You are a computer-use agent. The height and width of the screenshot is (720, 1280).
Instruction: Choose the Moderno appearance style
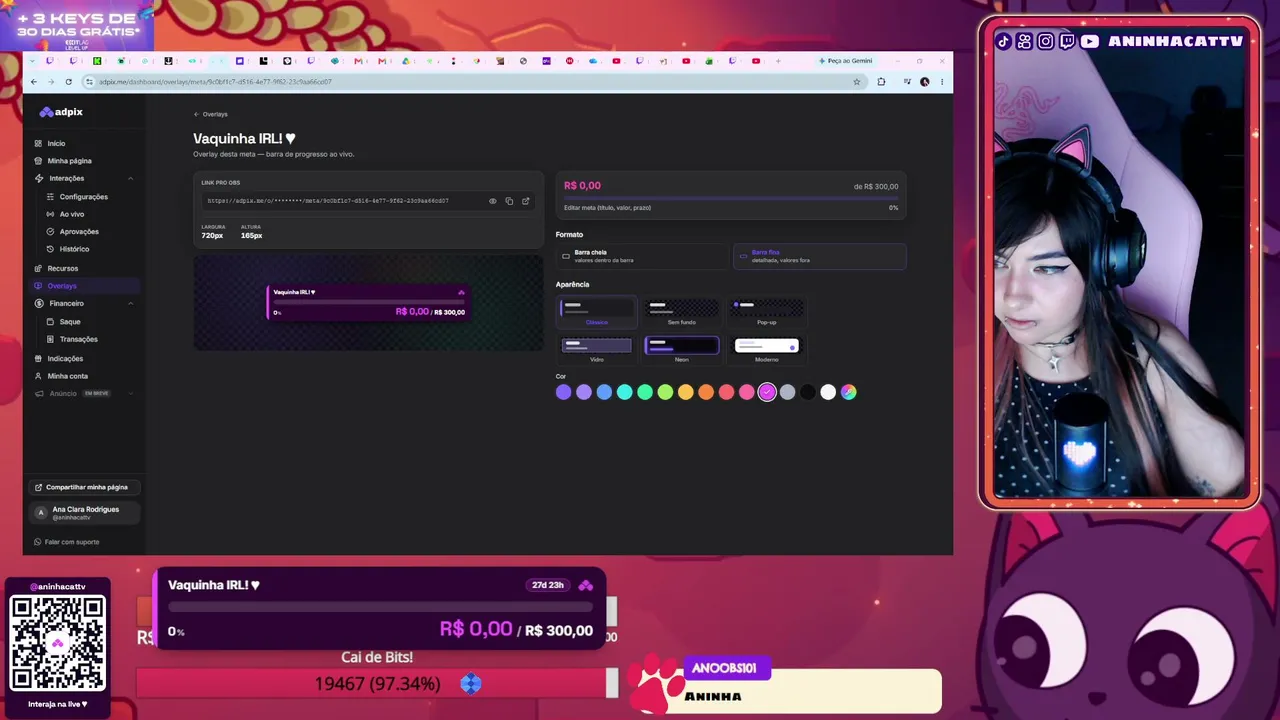point(767,349)
